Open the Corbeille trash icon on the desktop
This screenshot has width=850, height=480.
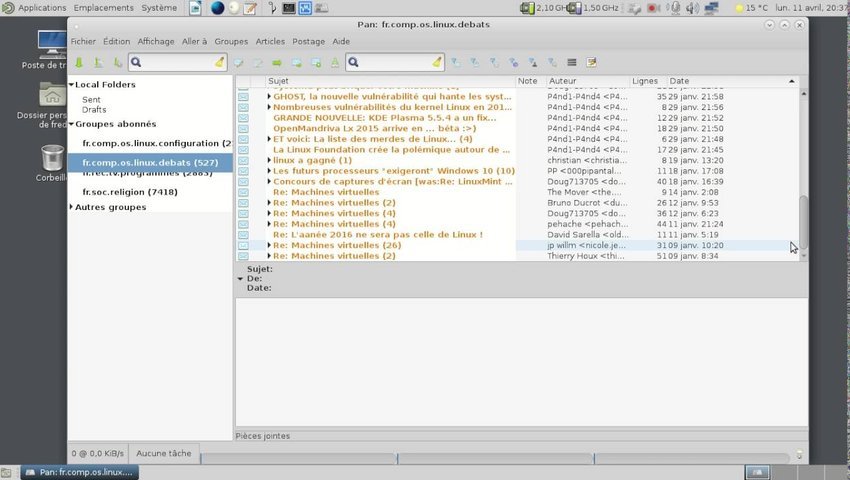click(x=52, y=158)
